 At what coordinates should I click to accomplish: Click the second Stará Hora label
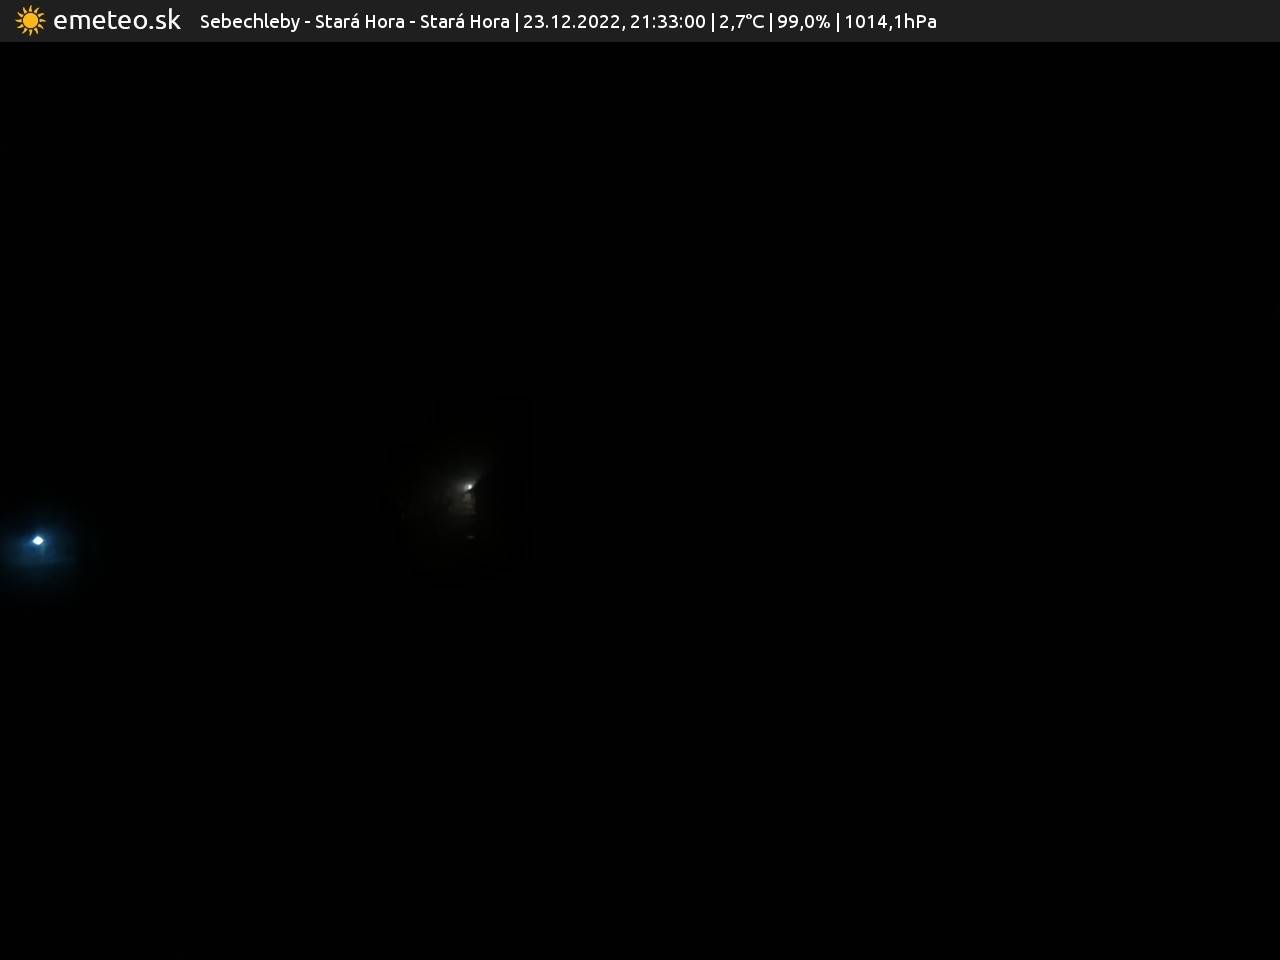(464, 22)
